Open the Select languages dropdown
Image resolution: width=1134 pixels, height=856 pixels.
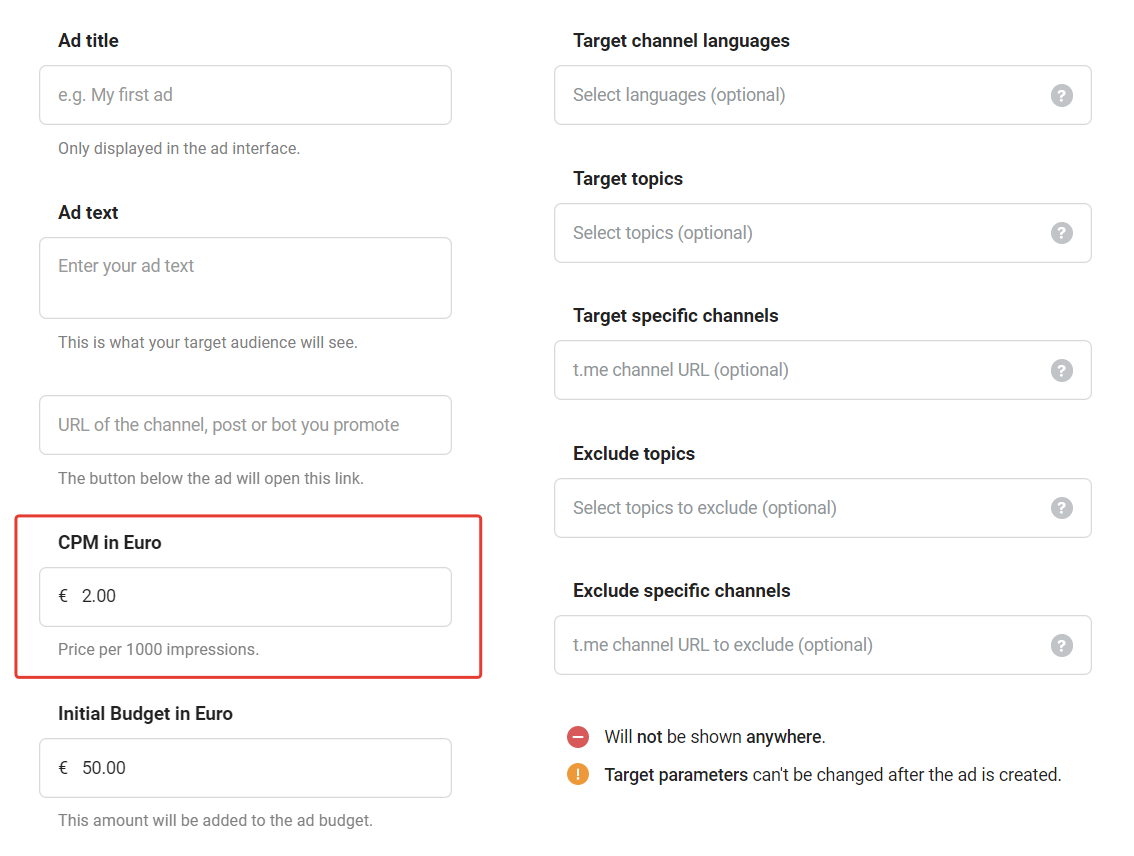coord(822,95)
